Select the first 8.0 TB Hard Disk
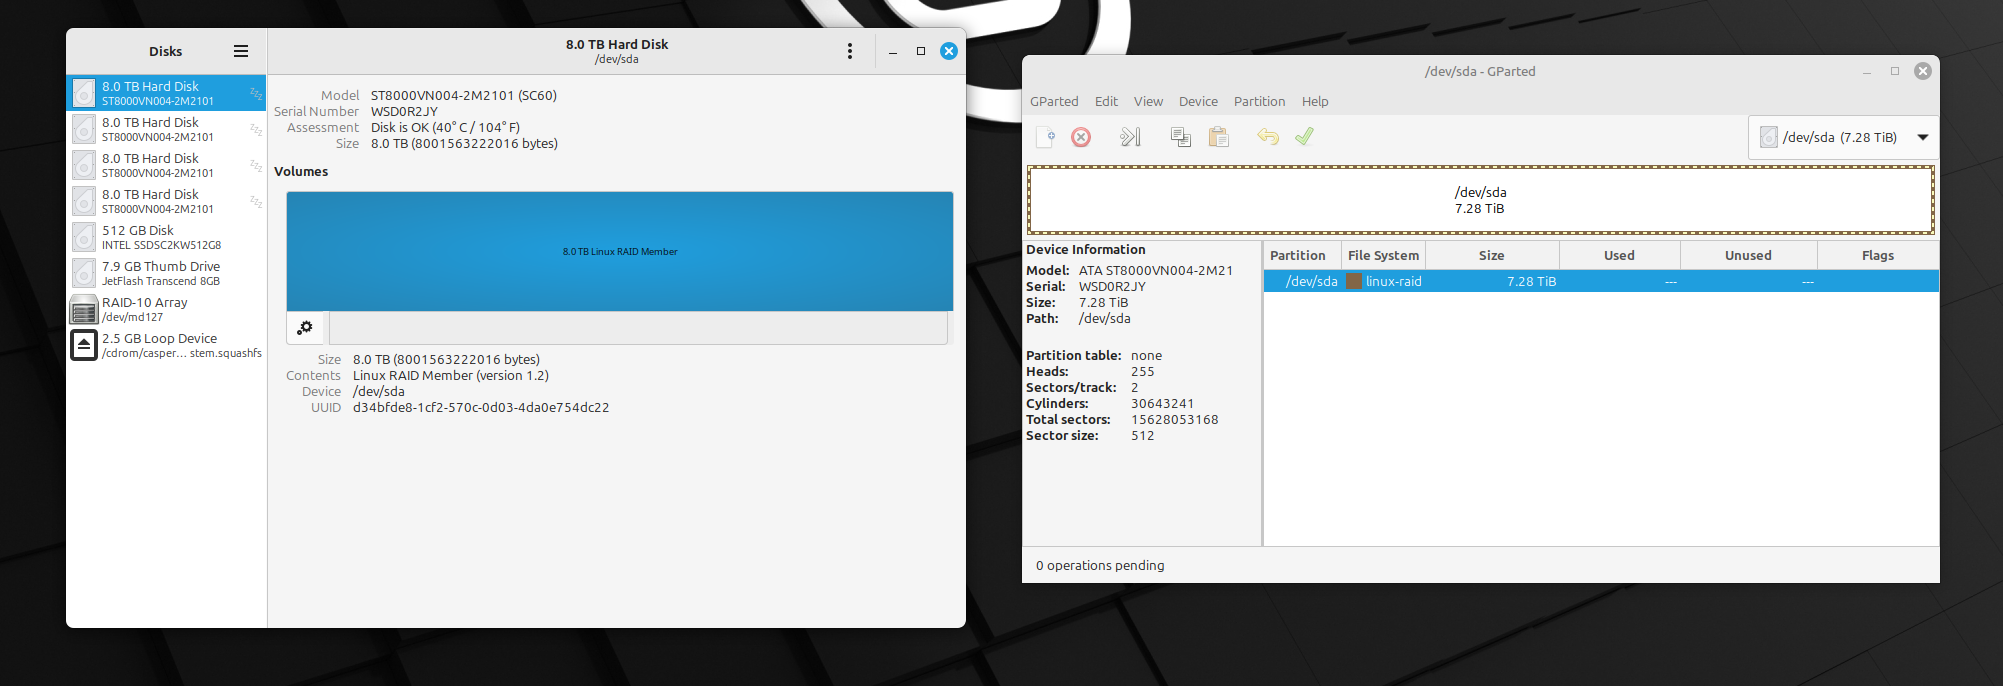2003x686 pixels. coord(166,93)
